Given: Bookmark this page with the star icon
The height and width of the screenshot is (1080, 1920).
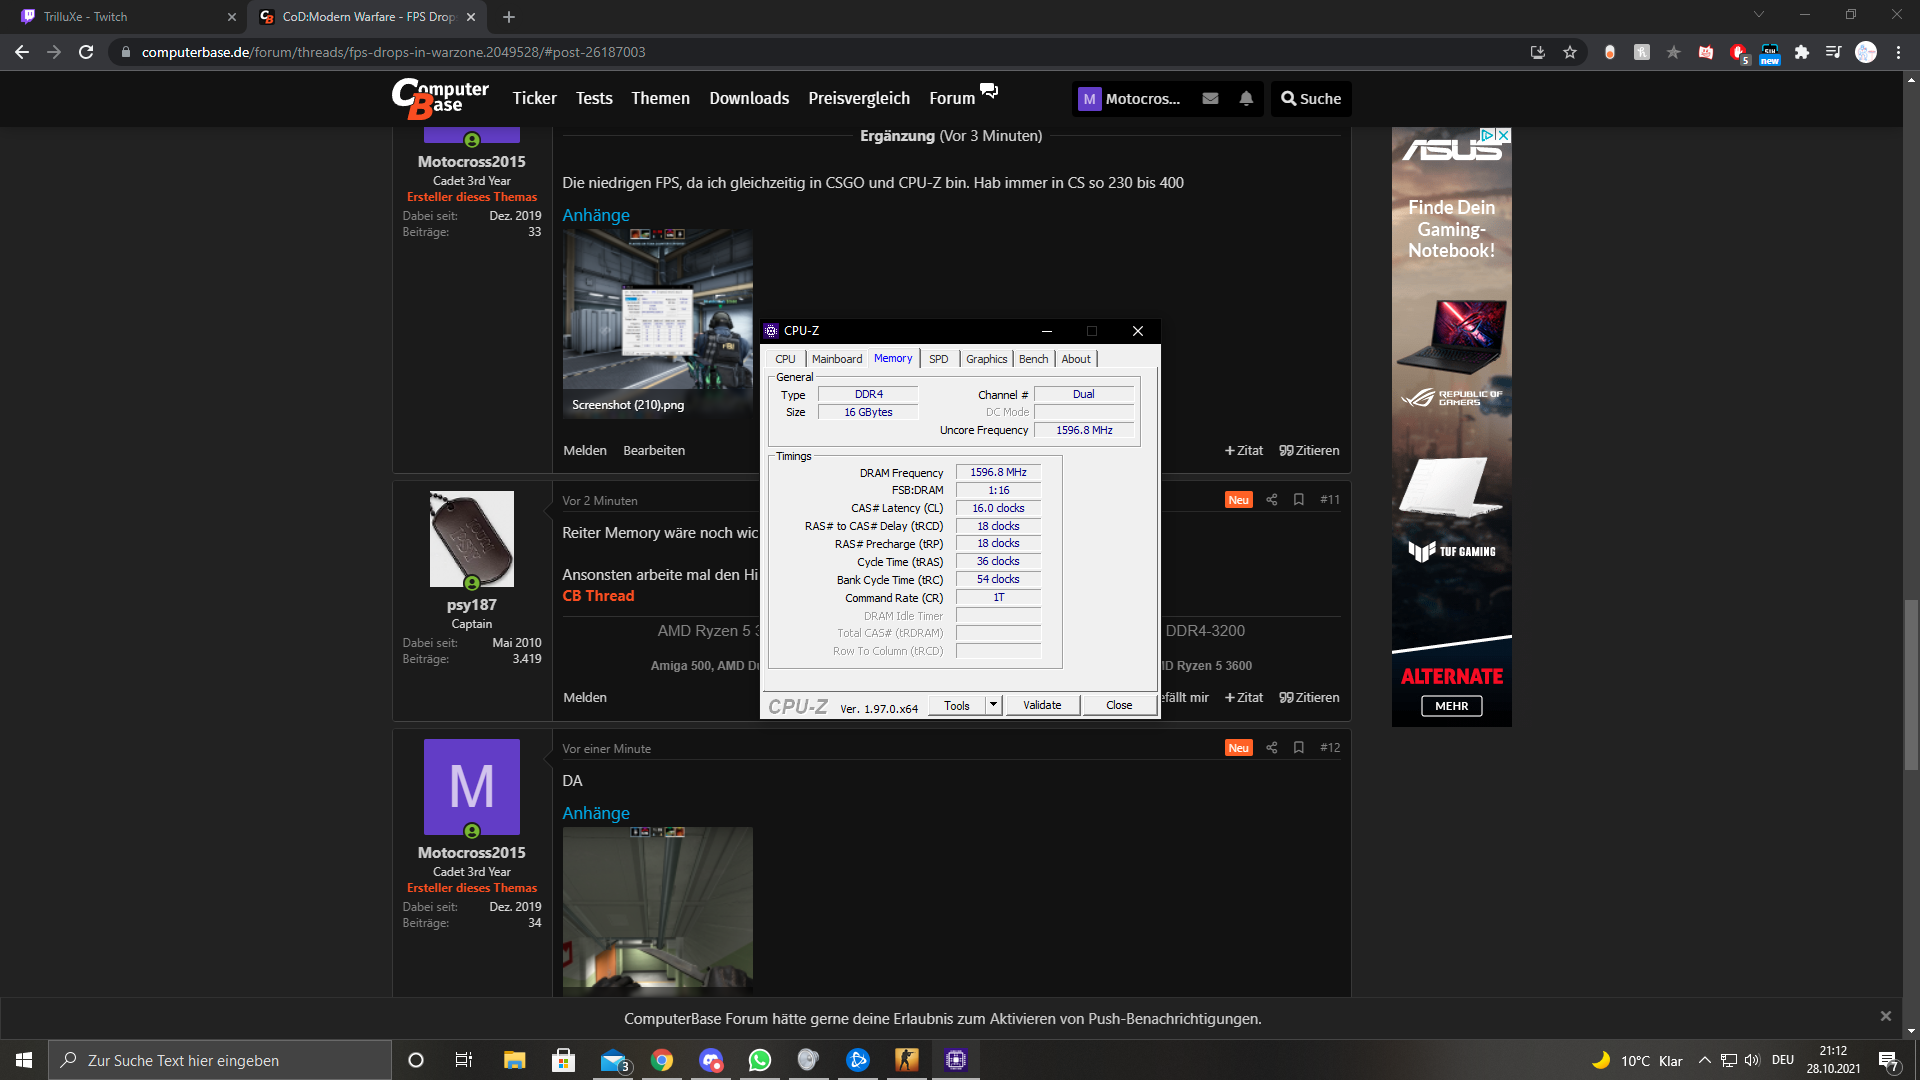Looking at the screenshot, I should (1570, 52).
